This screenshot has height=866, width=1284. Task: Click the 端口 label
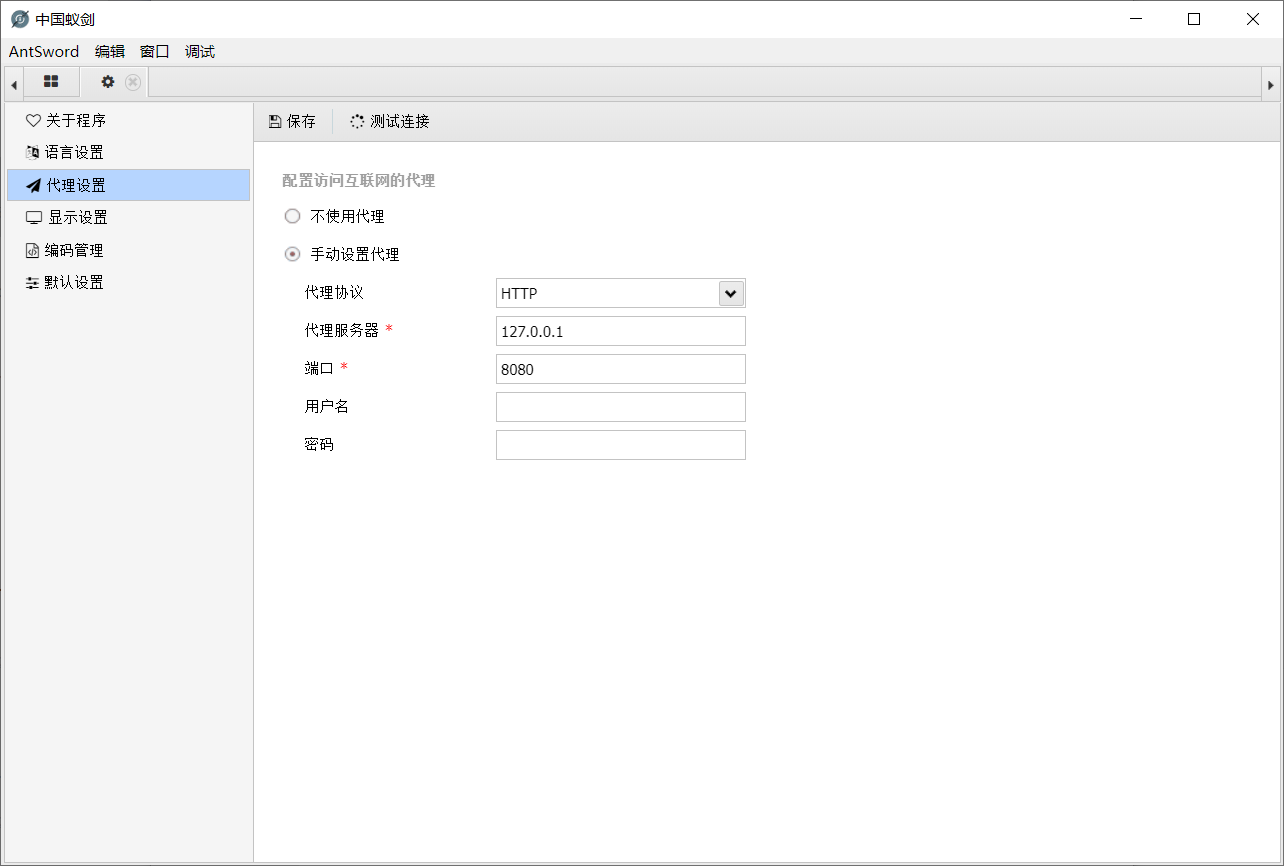tap(319, 368)
